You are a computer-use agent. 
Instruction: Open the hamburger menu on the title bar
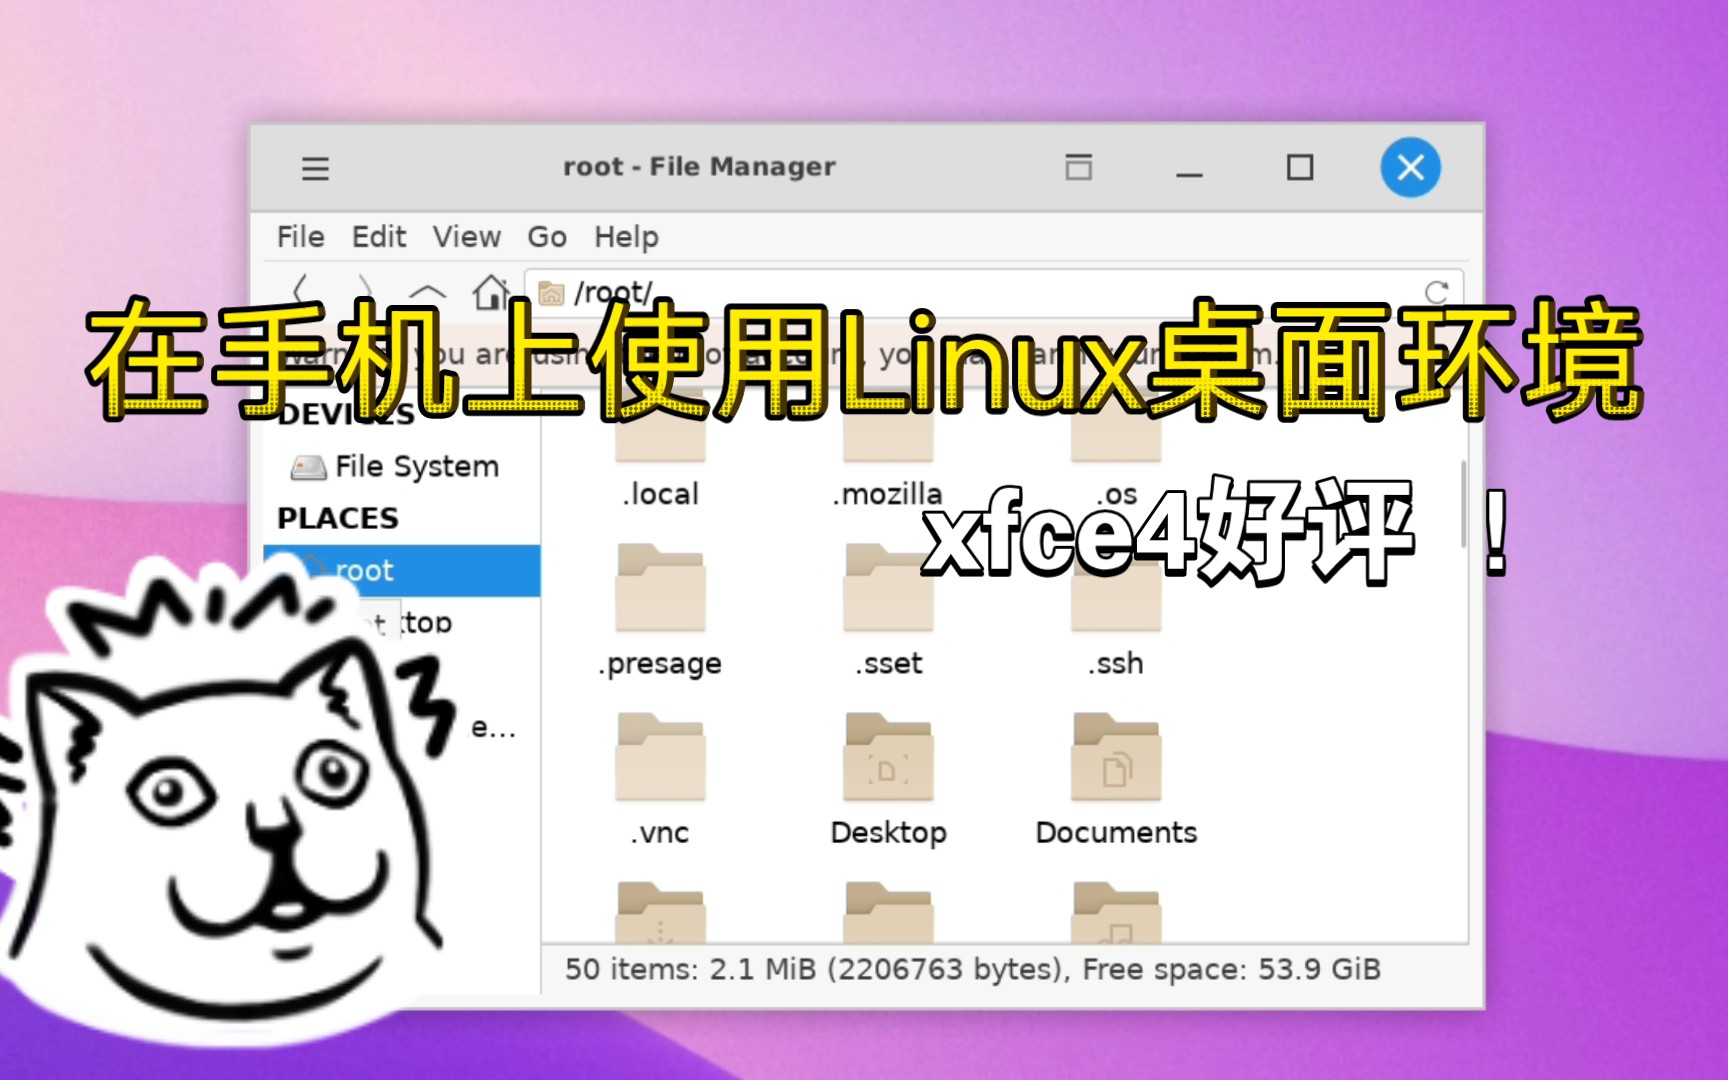coord(315,168)
